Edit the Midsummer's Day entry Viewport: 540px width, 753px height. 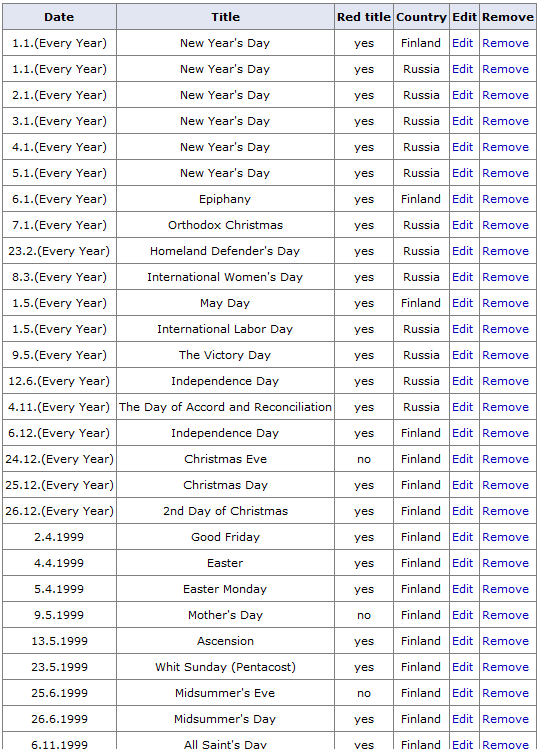tap(462, 719)
